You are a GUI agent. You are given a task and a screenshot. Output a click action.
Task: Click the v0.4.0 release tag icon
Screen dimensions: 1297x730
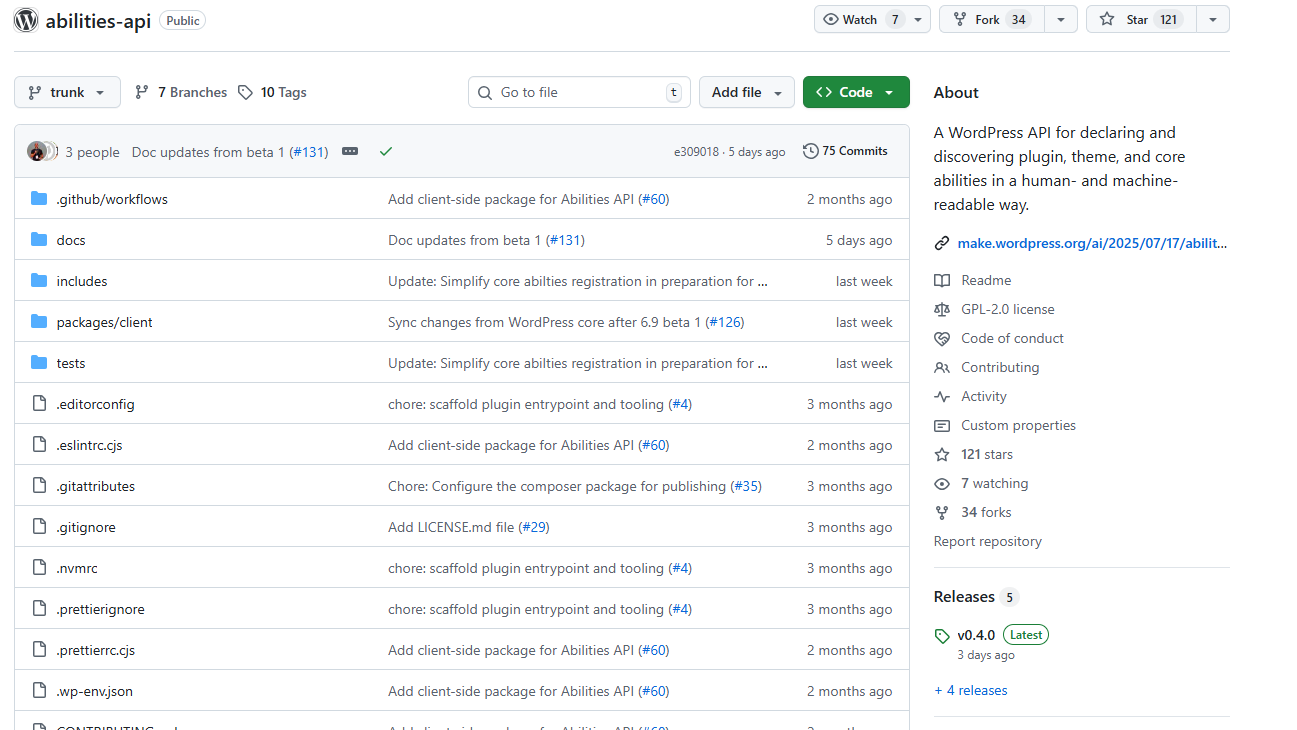tap(941, 636)
